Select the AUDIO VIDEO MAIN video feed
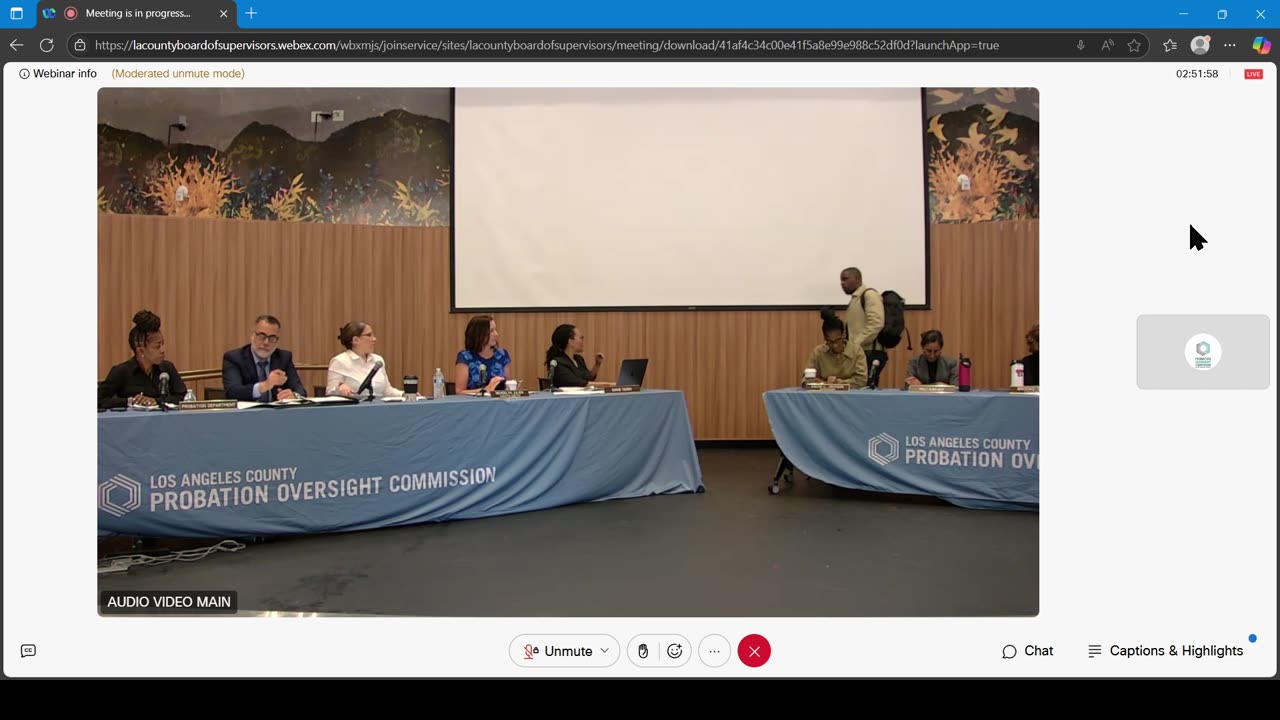1280x720 pixels. [568, 352]
